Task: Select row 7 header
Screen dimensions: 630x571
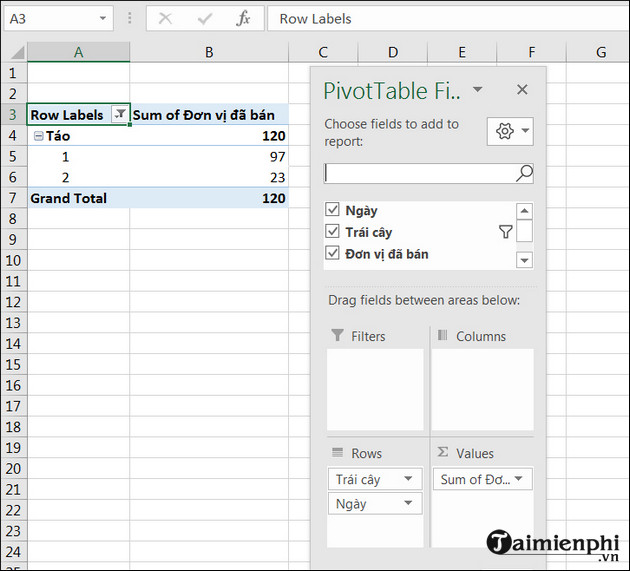Action: (13, 198)
